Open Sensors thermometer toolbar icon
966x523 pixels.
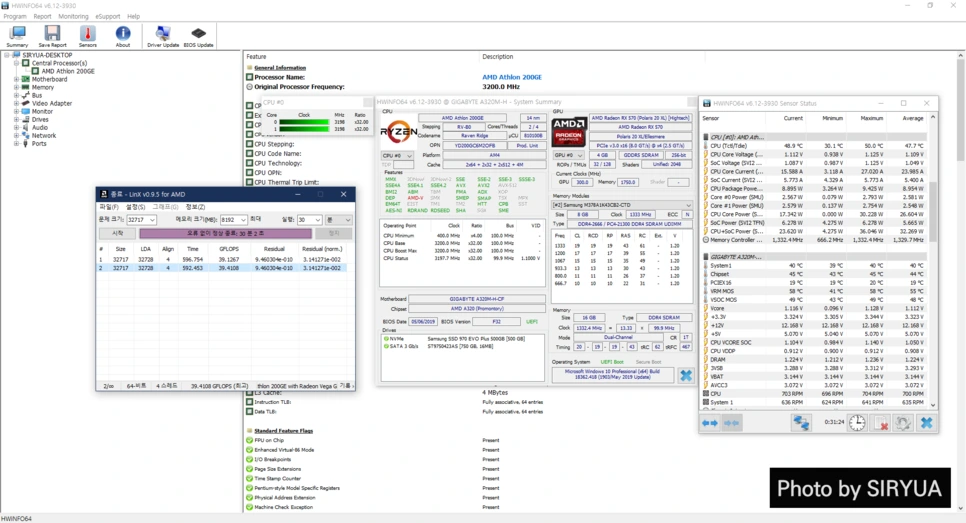[87, 36]
